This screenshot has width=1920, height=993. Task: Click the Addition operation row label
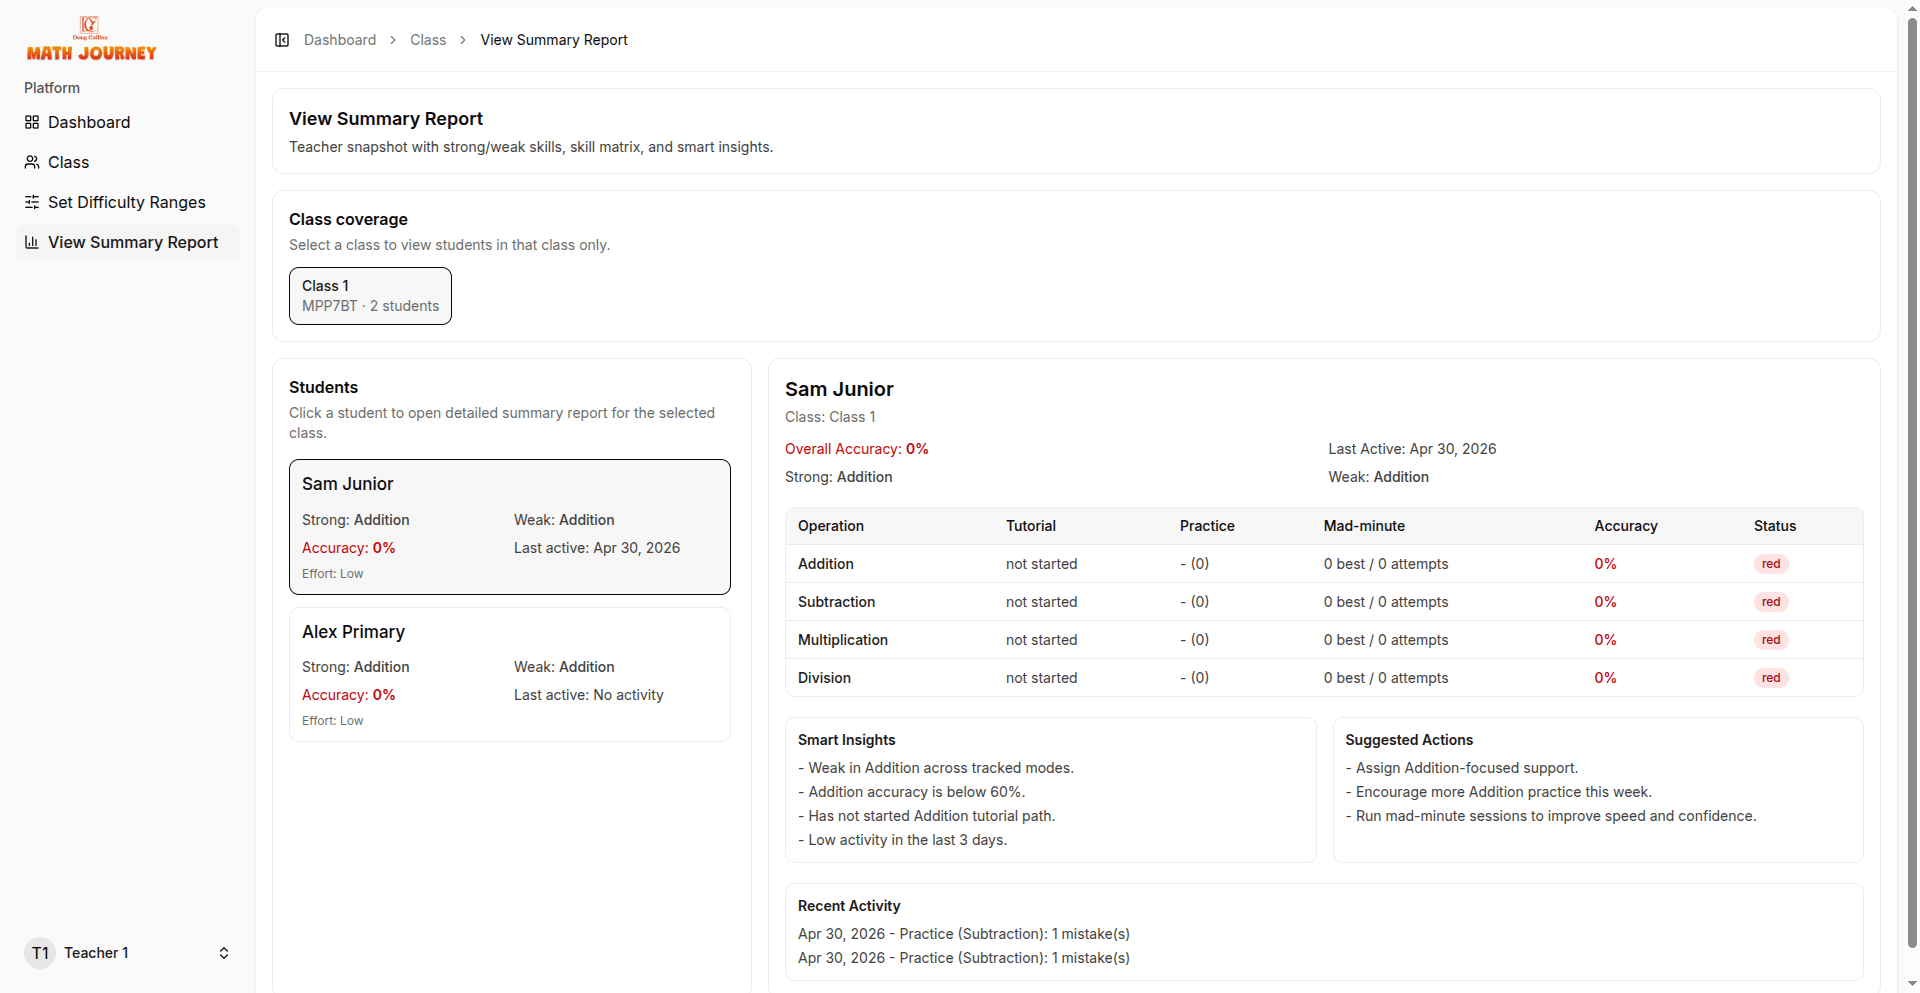[x=826, y=564]
